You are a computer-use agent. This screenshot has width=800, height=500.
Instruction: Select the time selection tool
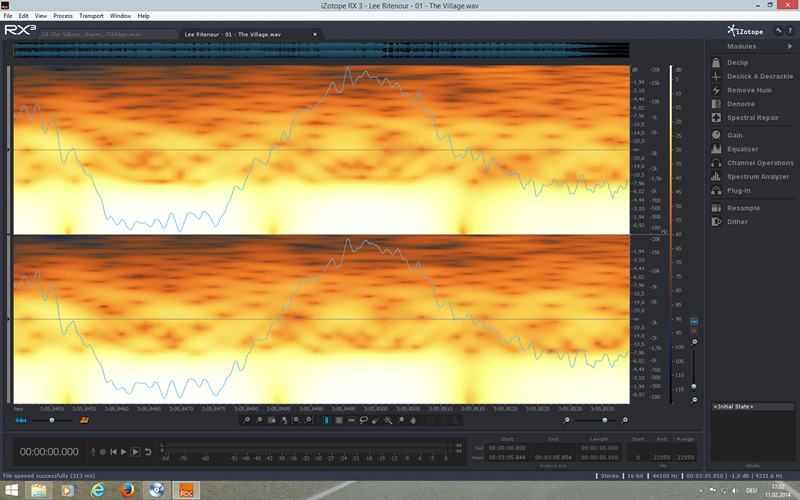(326, 420)
